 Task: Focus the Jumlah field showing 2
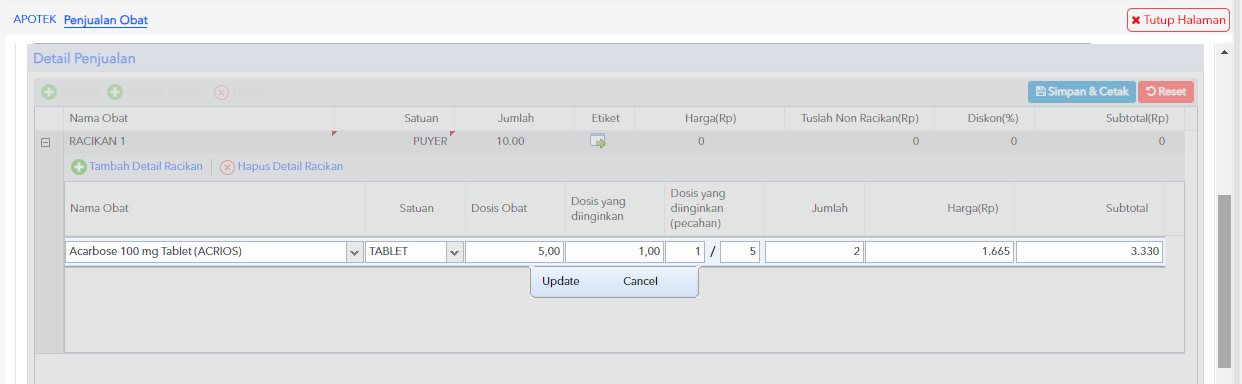point(814,252)
